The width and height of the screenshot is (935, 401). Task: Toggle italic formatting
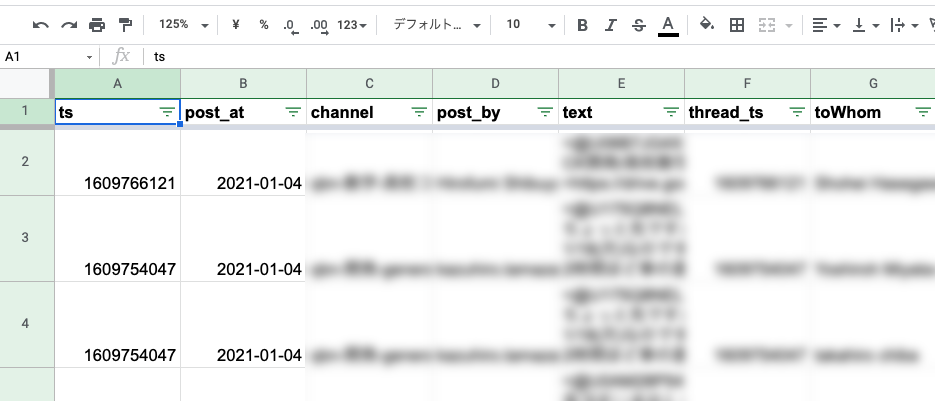coord(610,25)
